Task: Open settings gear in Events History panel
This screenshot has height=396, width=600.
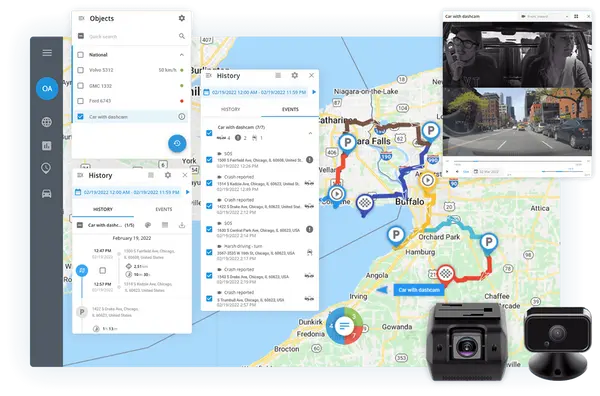Action: pyautogui.click(x=294, y=75)
